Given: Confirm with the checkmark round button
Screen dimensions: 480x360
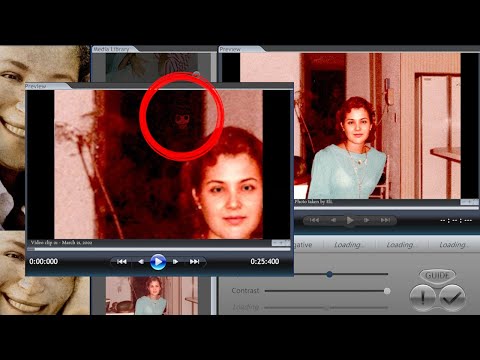Looking at the screenshot, I should pos(452,298).
